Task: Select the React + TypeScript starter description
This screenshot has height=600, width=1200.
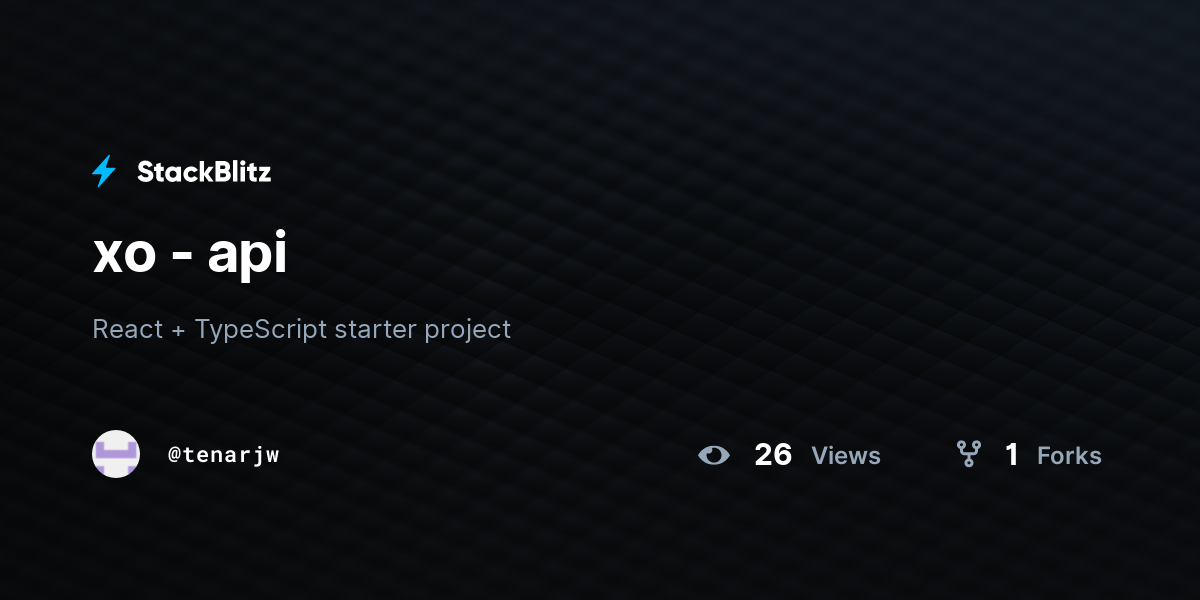Action: point(301,329)
